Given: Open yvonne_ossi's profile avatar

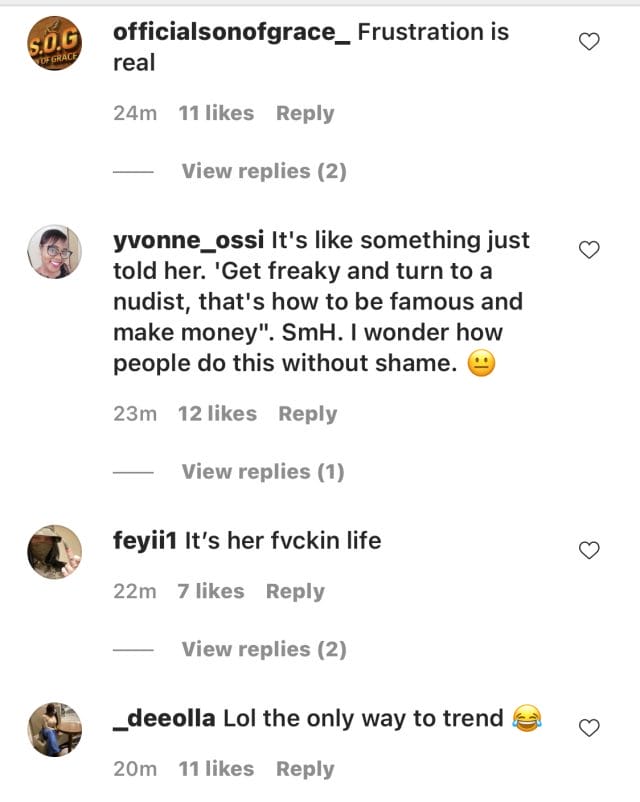Looking at the screenshot, I should coord(54,252).
